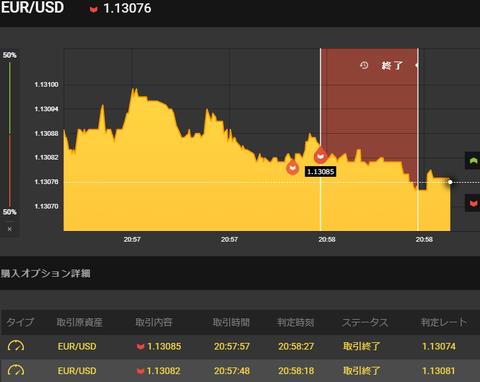Screen dimensions: 480x382
Task: Close the 50% sentiment gauge panel
Action: tap(10, 229)
